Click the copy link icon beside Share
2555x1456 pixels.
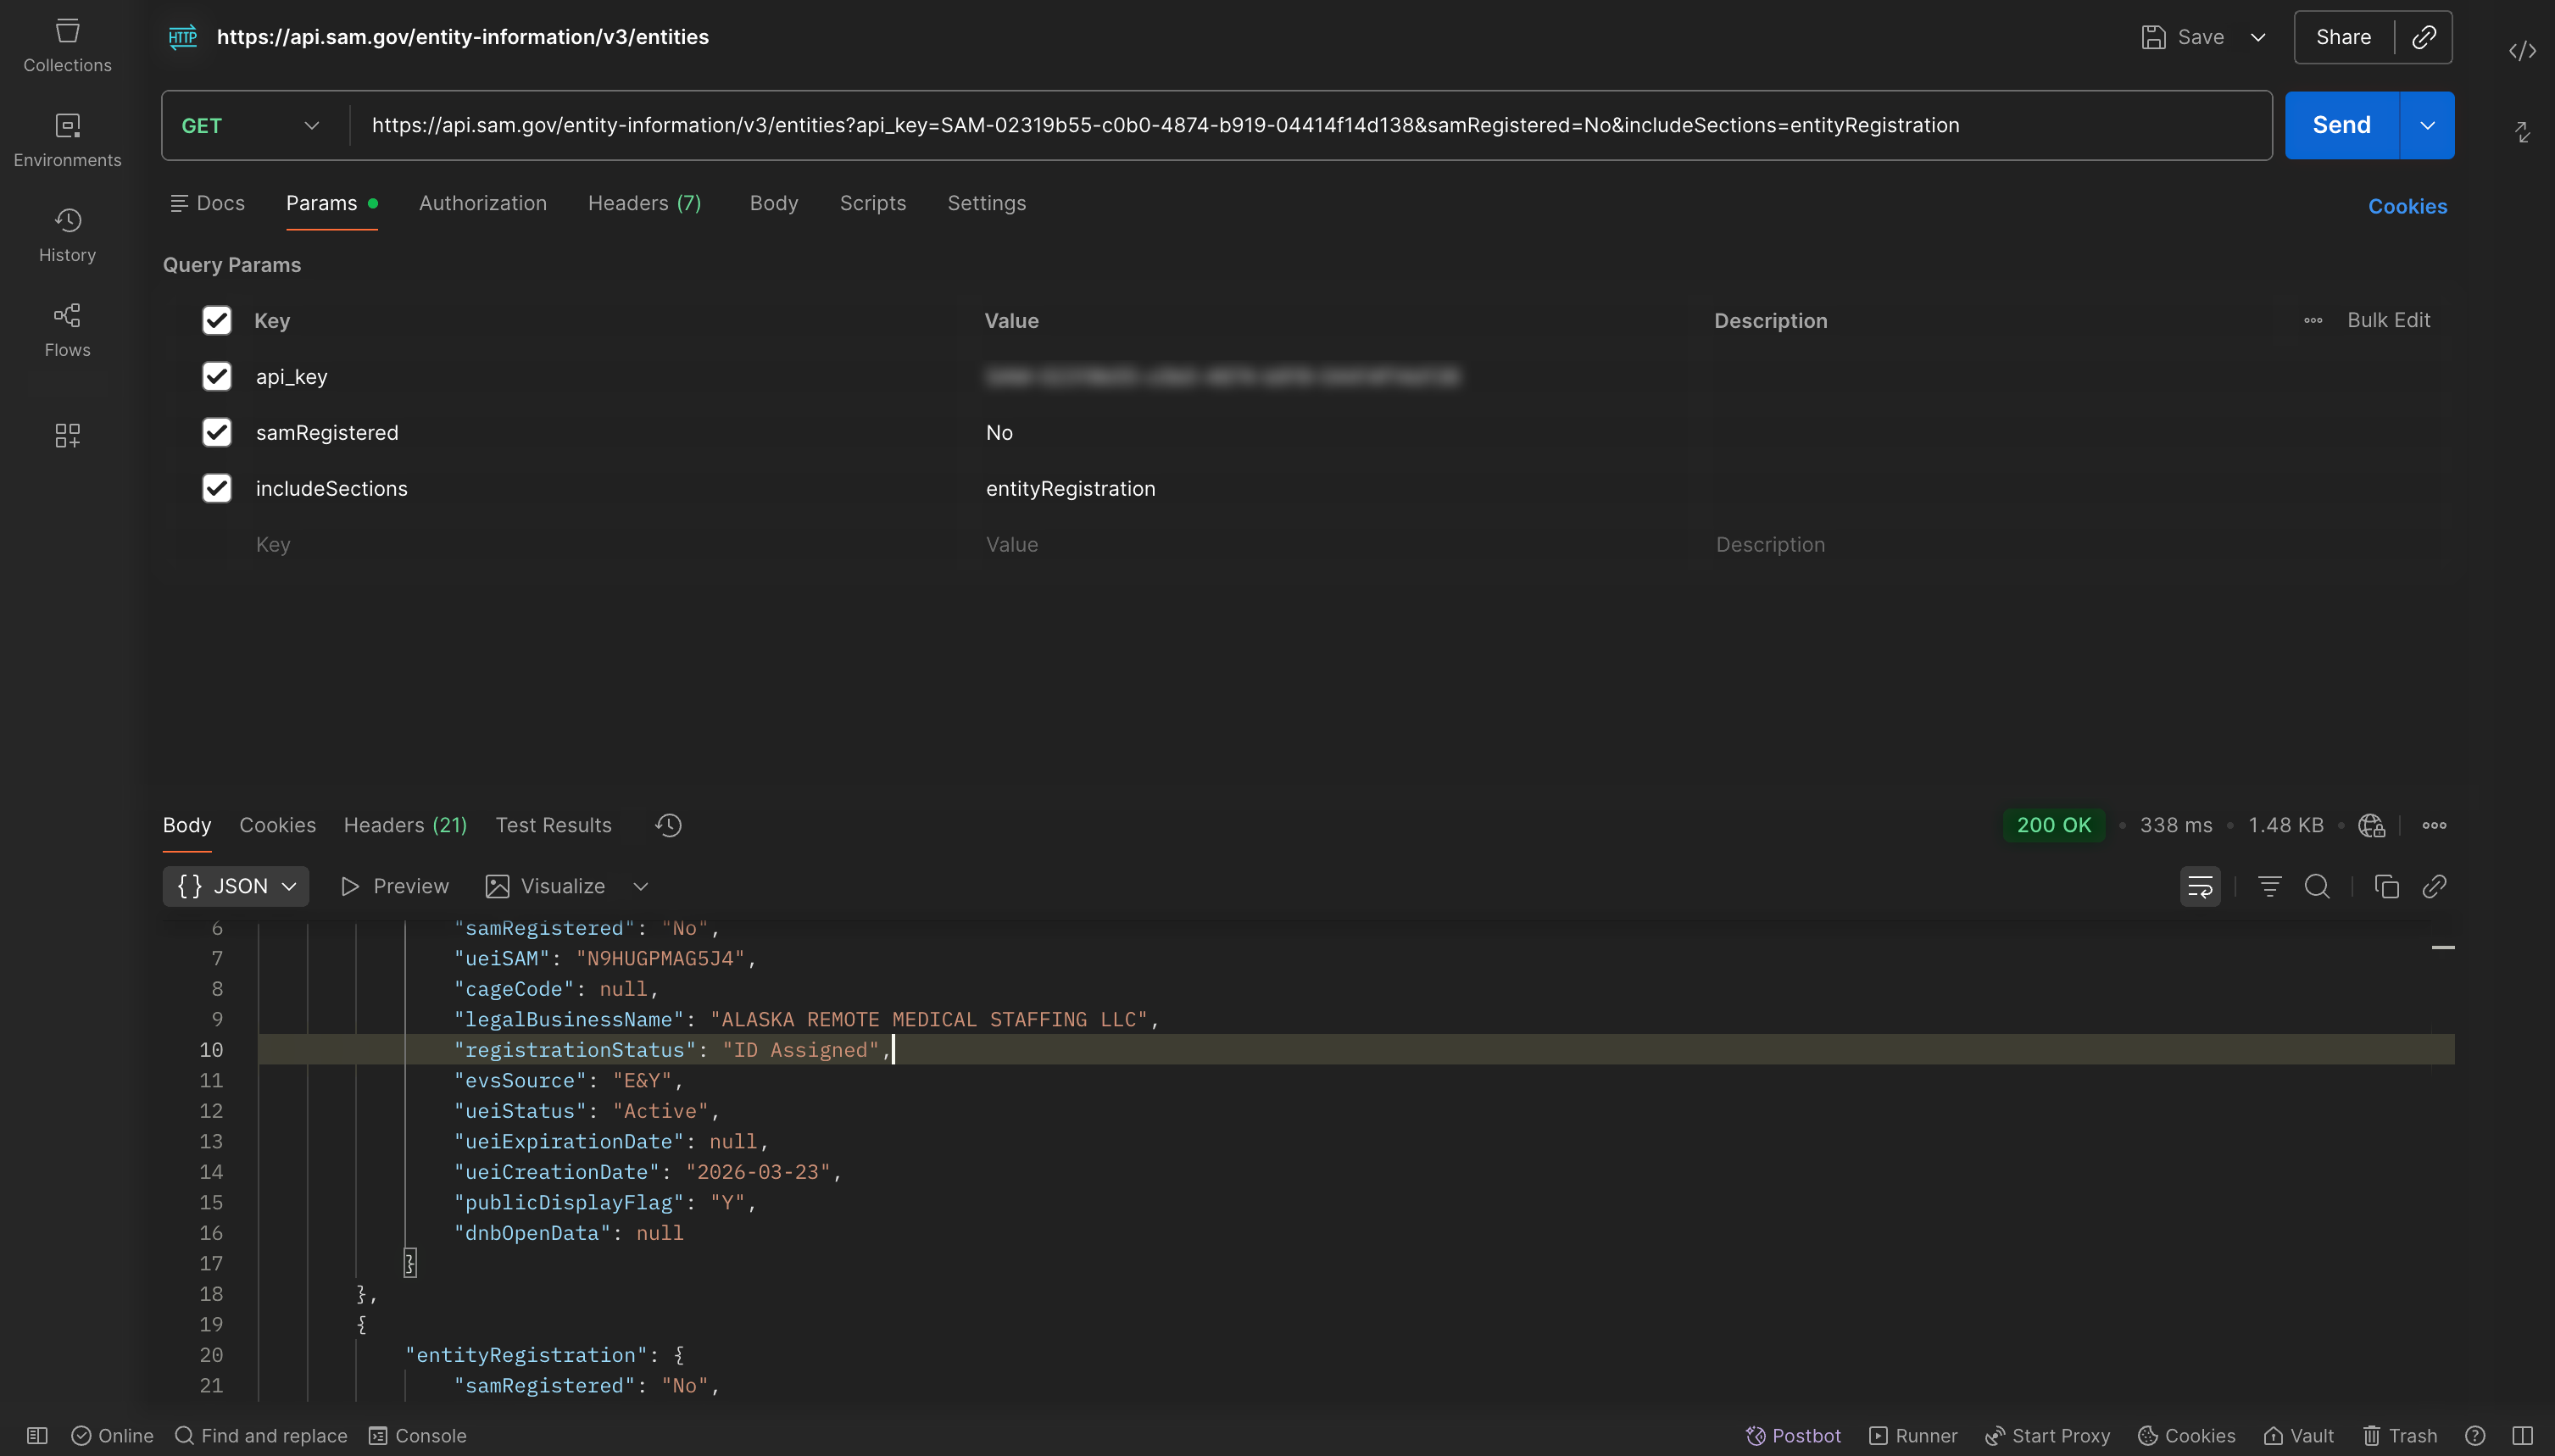pyautogui.click(x=2423, y=37)
